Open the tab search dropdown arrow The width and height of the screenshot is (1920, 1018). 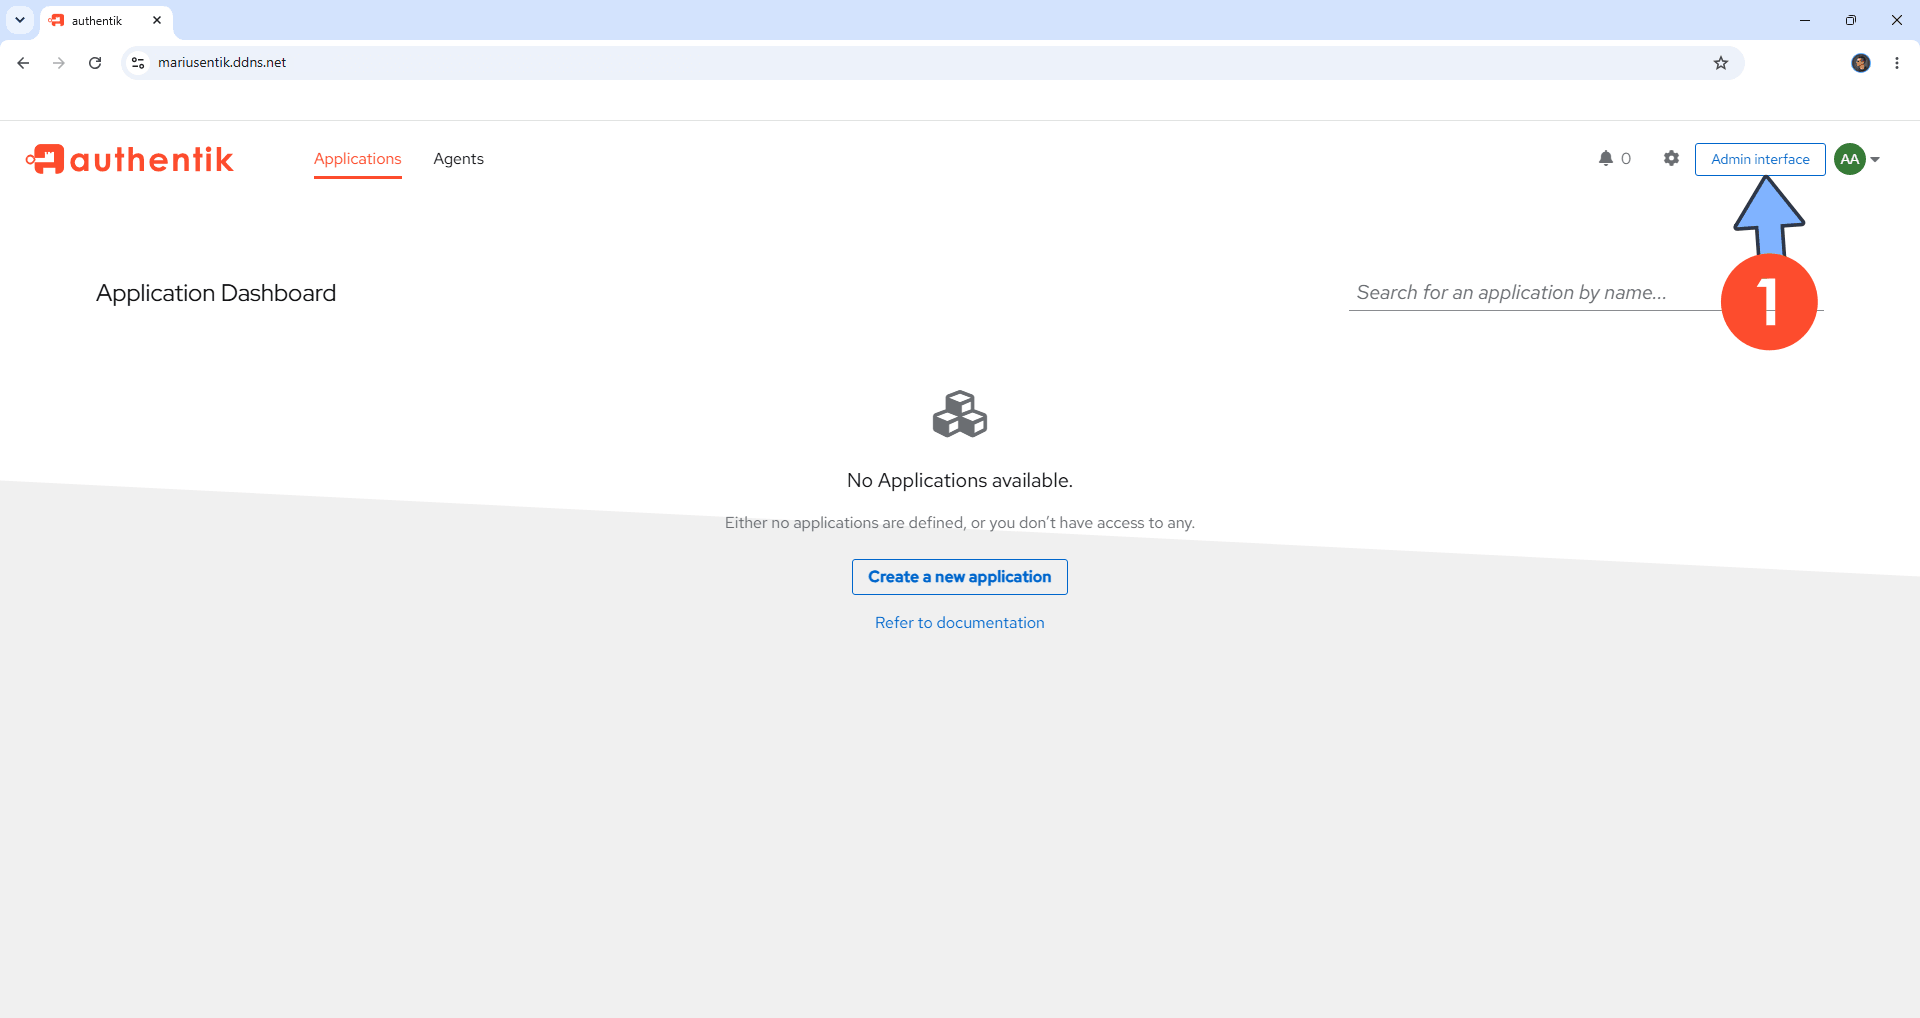(19, 20)
